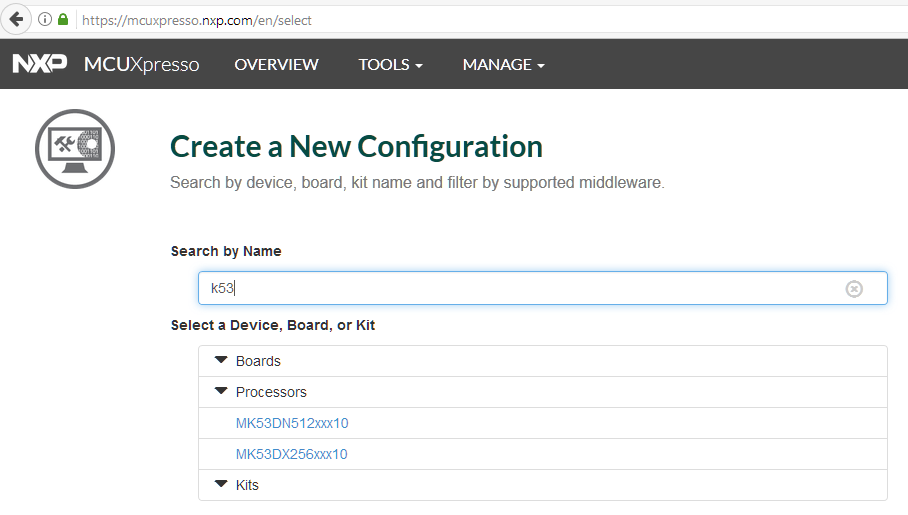
Task: Click the Search by Name label
Action: point(226,251)
